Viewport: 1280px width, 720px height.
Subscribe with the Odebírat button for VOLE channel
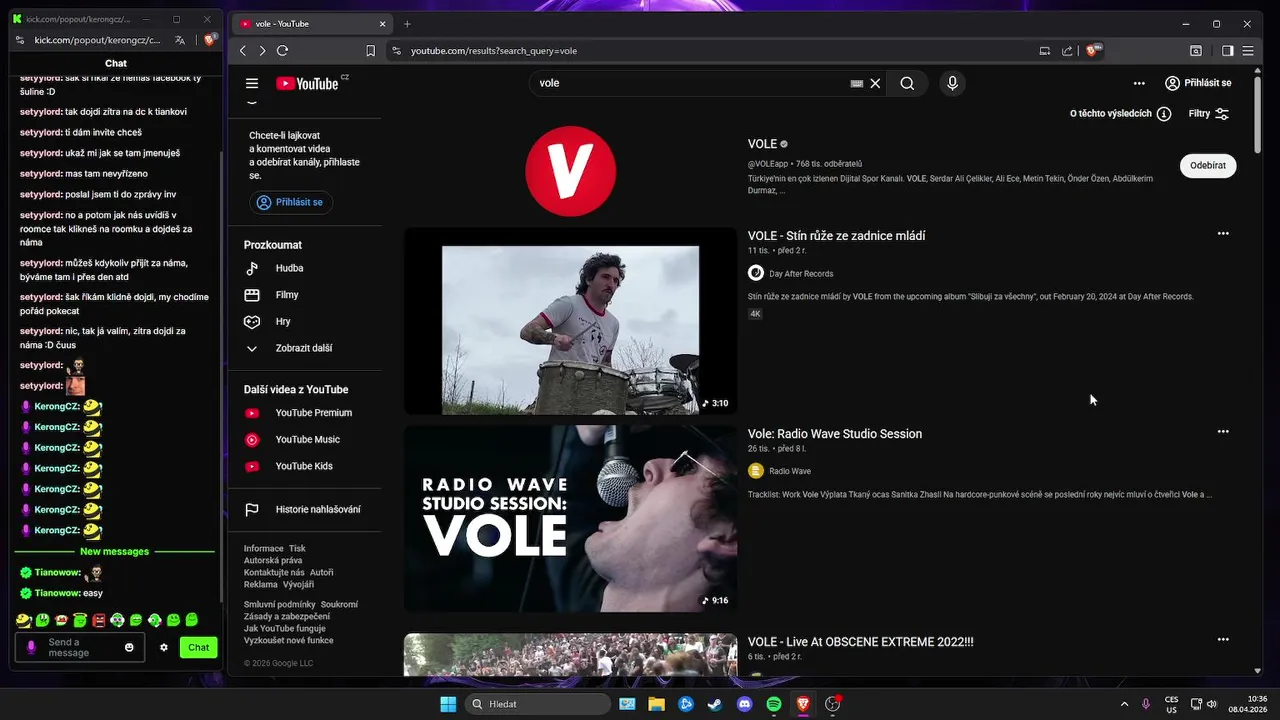(1208, 166)
